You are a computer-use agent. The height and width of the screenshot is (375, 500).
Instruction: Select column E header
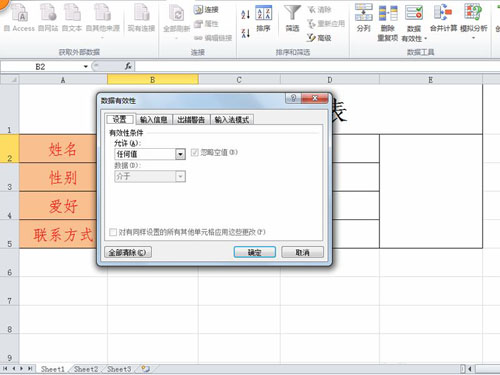coord(431,80)
